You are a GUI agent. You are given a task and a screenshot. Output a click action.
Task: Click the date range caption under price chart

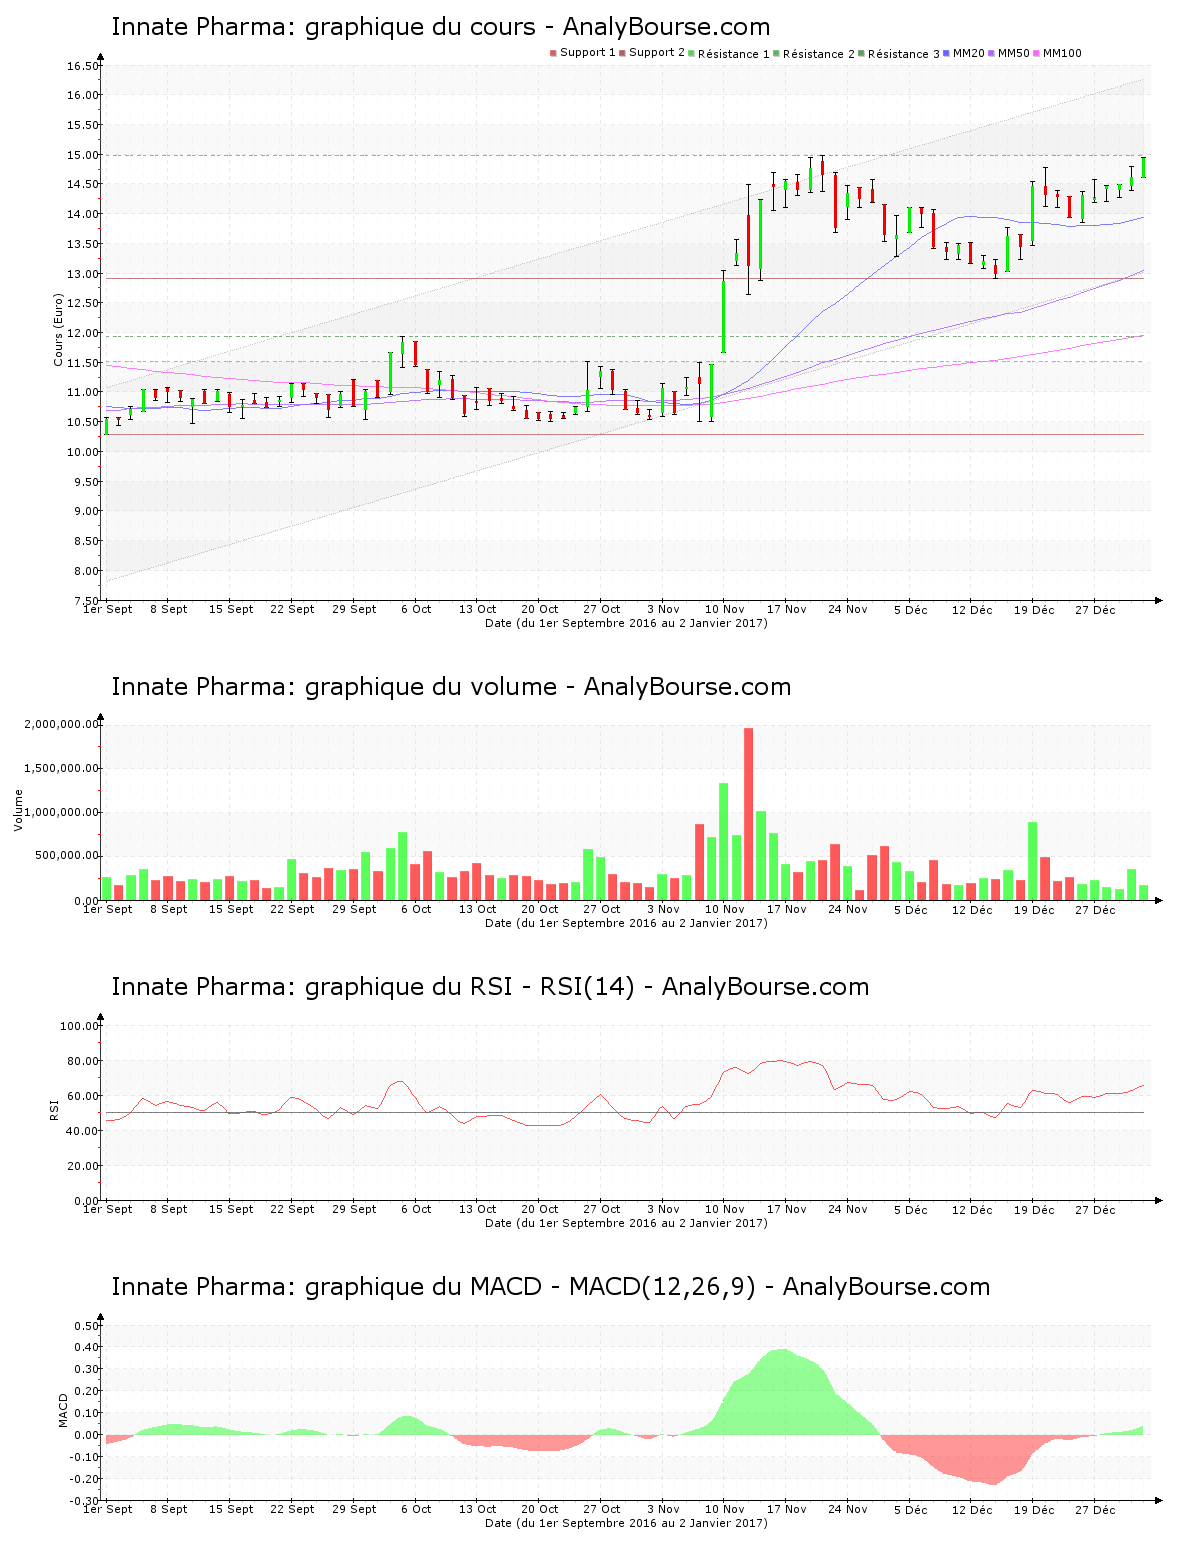(626, 623)
